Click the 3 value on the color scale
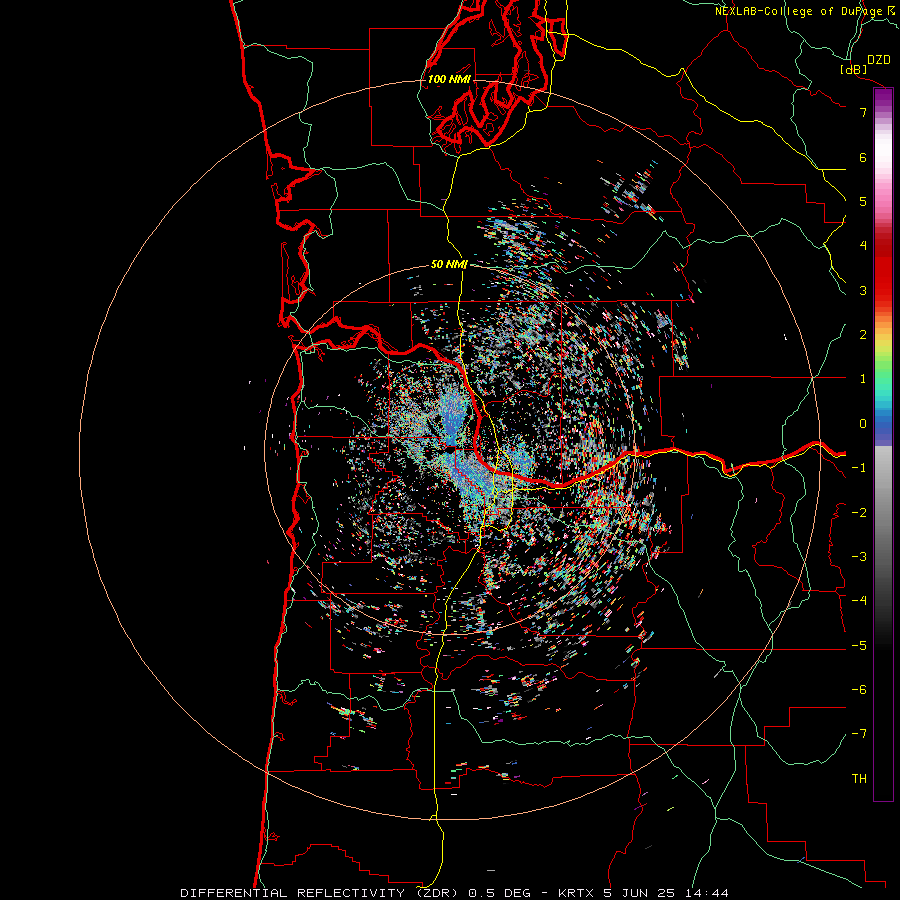This screenshot has width=900, height=900. click(863, 290)
